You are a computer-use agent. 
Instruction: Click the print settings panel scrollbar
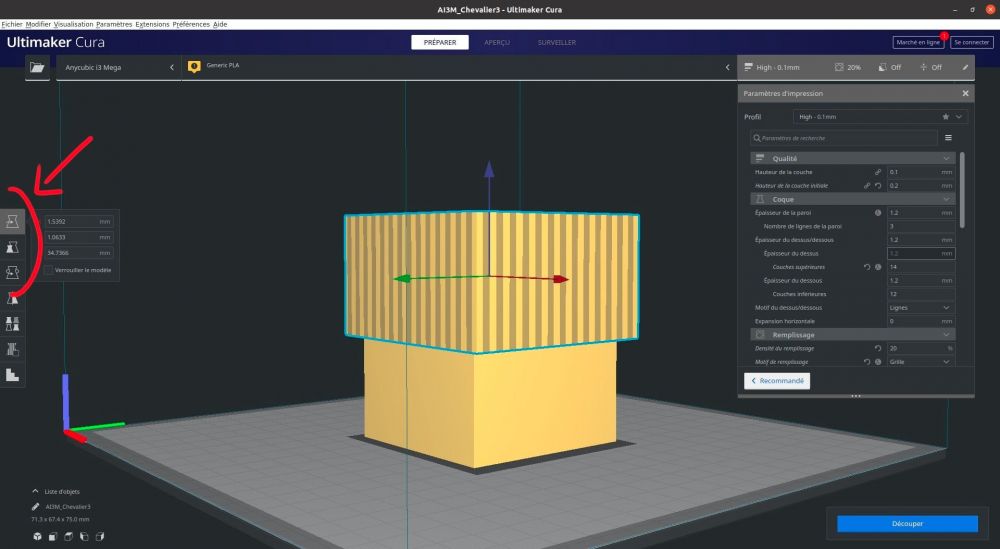click(x=962, y=189)
